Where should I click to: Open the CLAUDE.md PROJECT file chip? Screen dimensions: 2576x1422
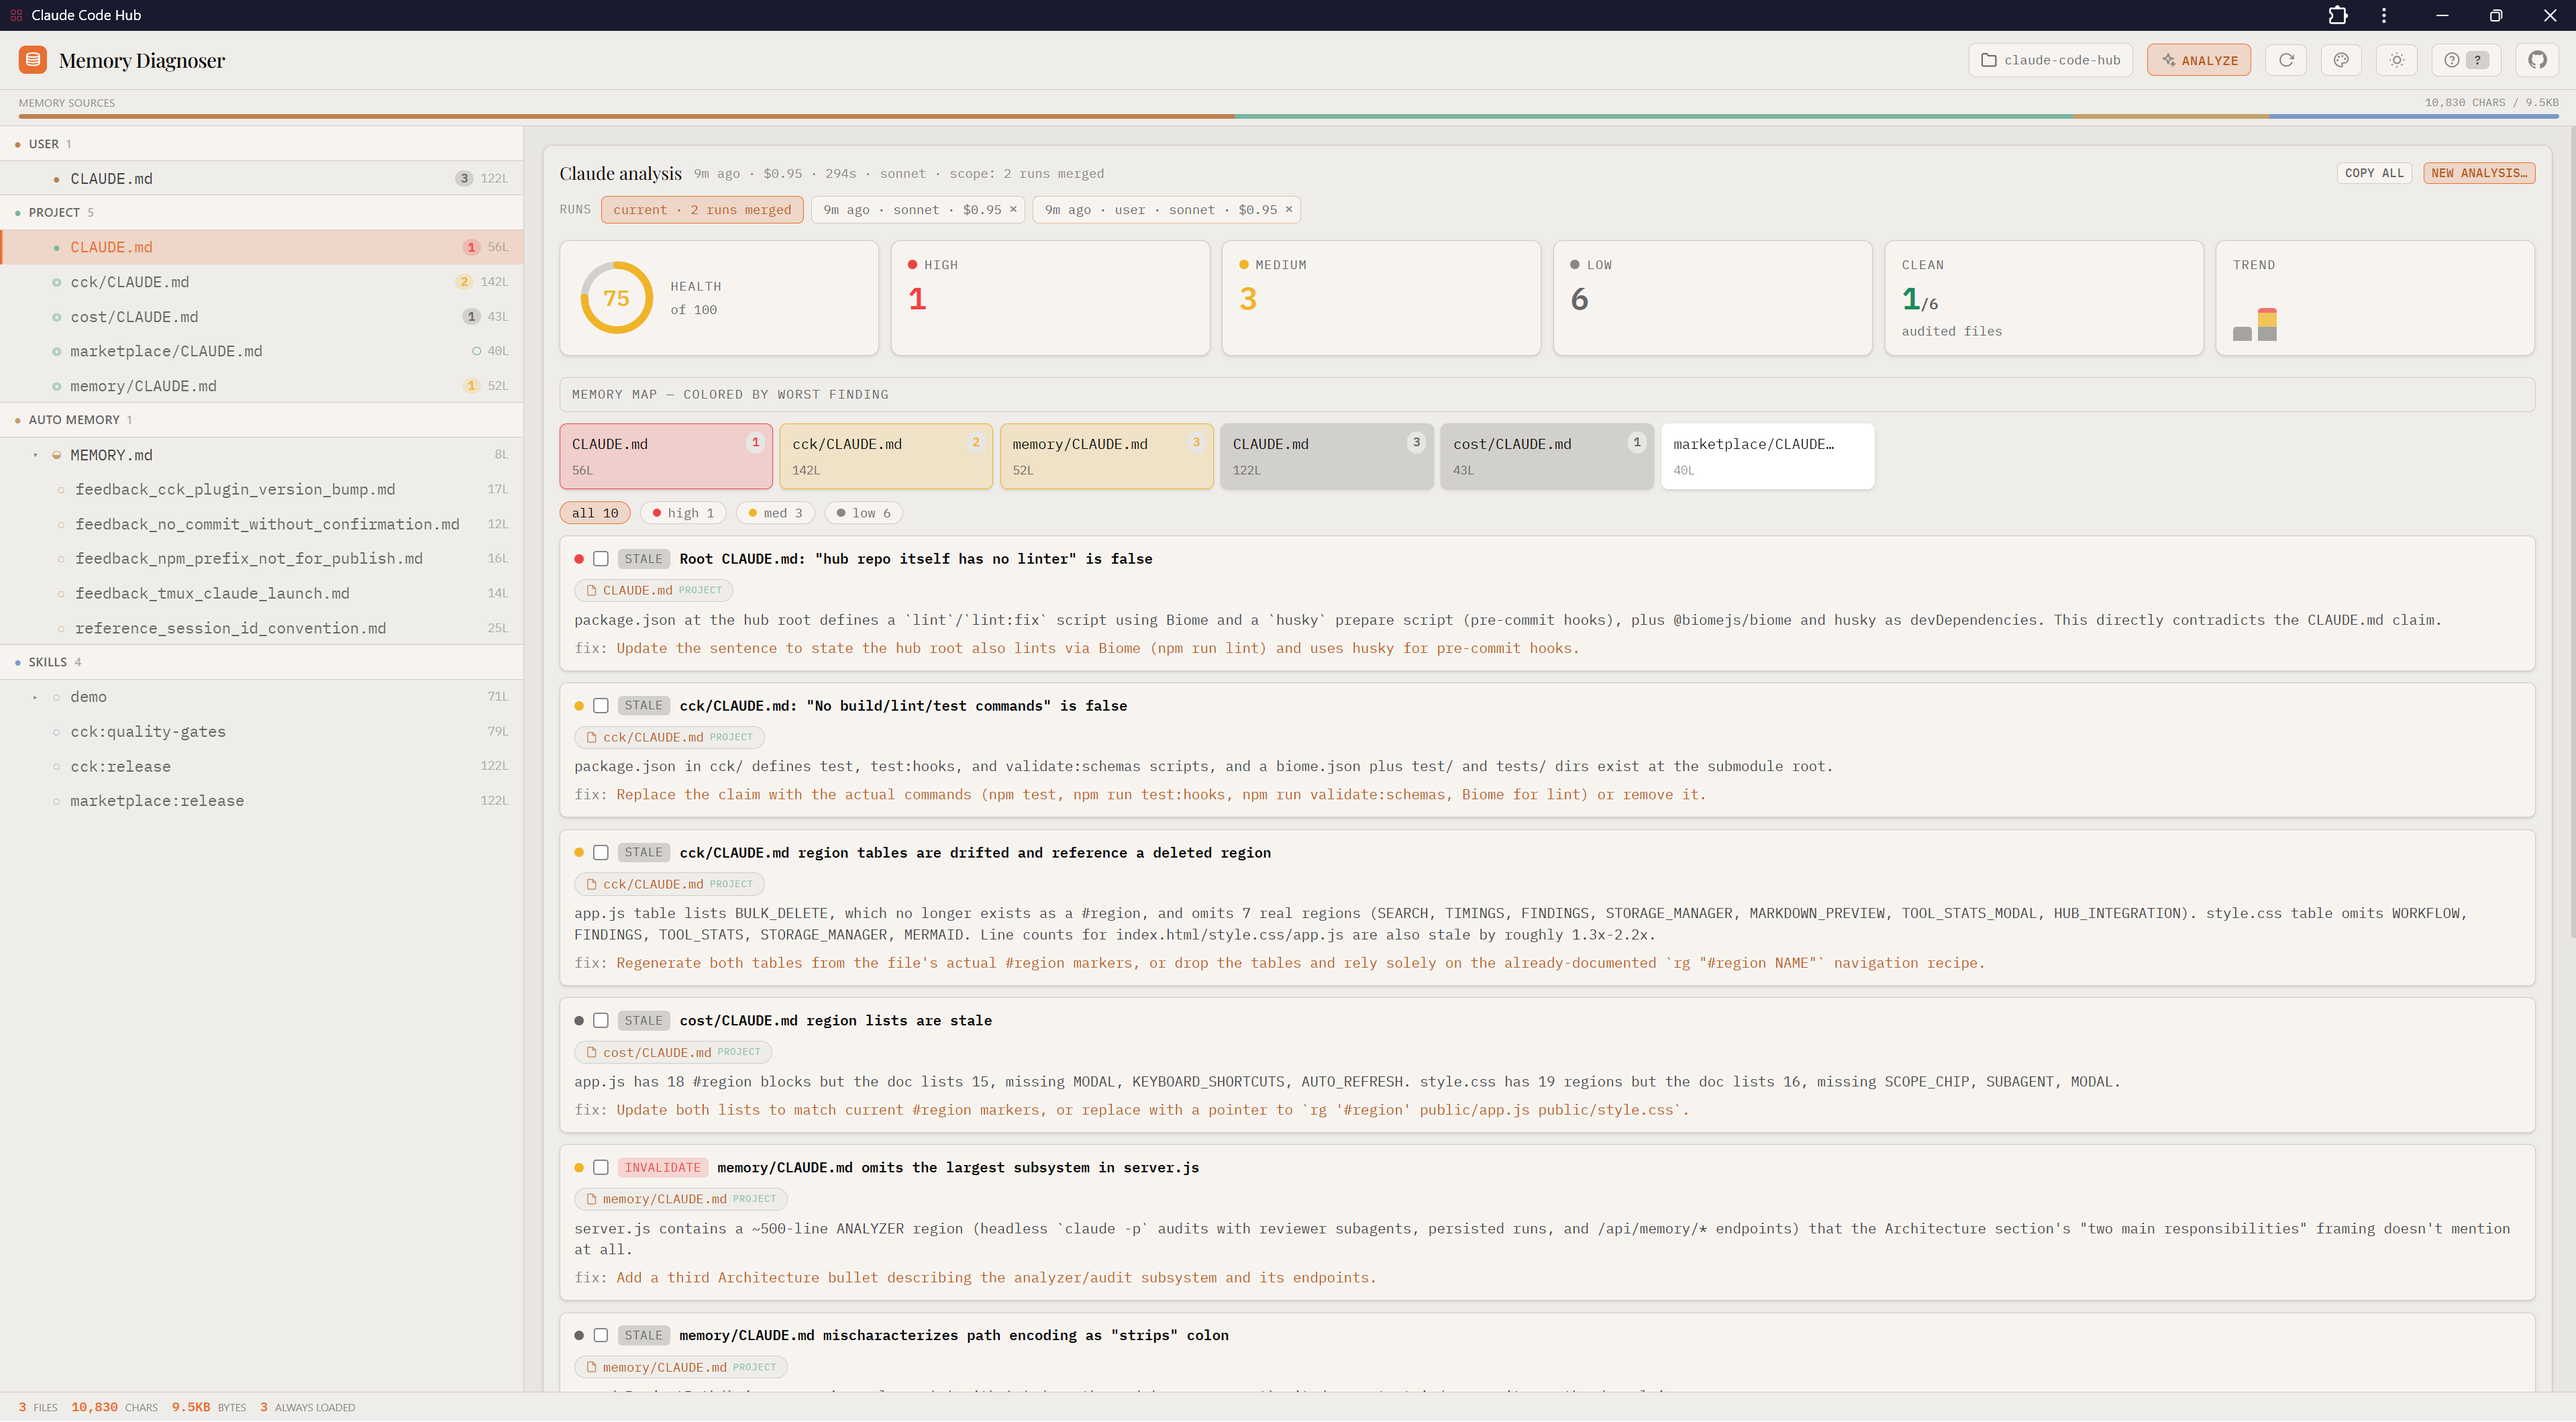(x=653, y=590)
